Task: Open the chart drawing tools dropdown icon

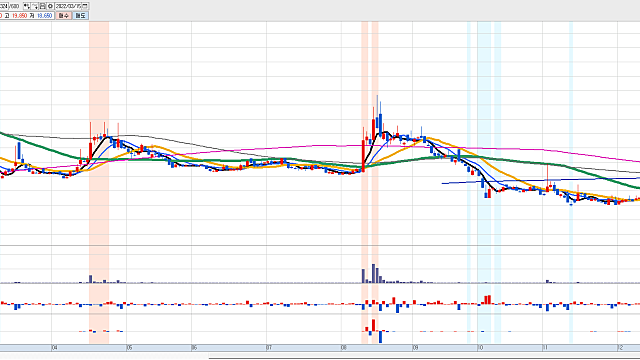Action: 27,6
